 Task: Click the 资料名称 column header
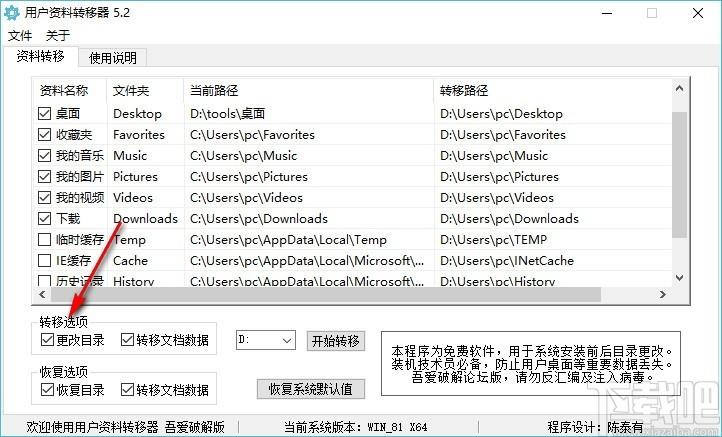[70, 90]
